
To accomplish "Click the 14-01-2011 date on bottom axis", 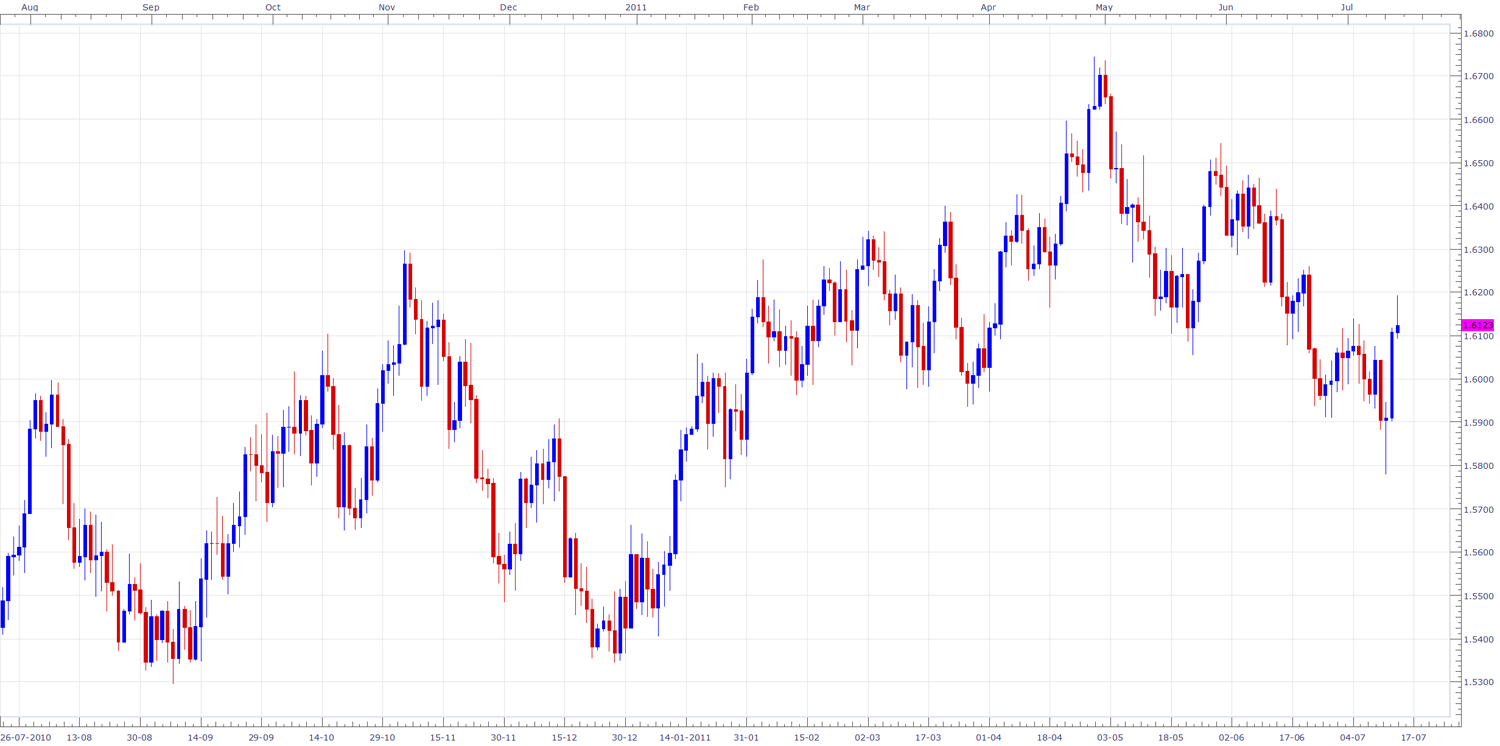I will (x=686, y=738).
